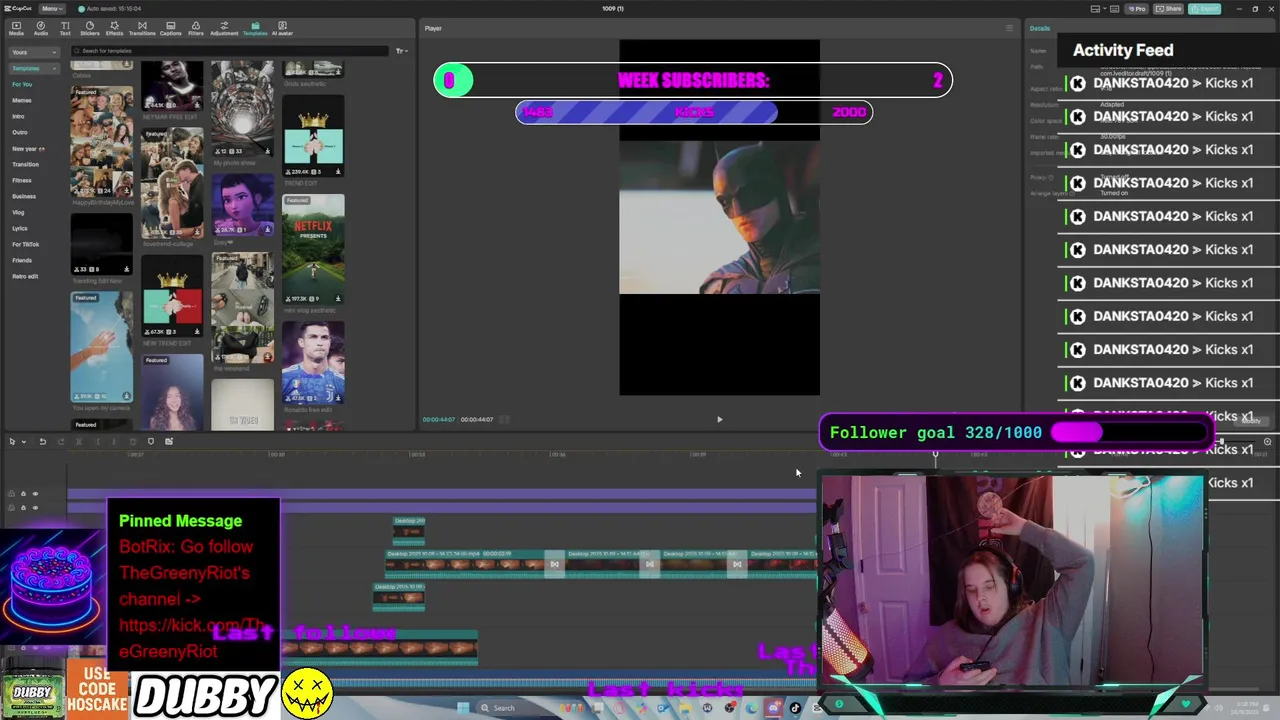Open the first transition between timeline clips
Screen dimensions: 1280x720
(554, 564)
